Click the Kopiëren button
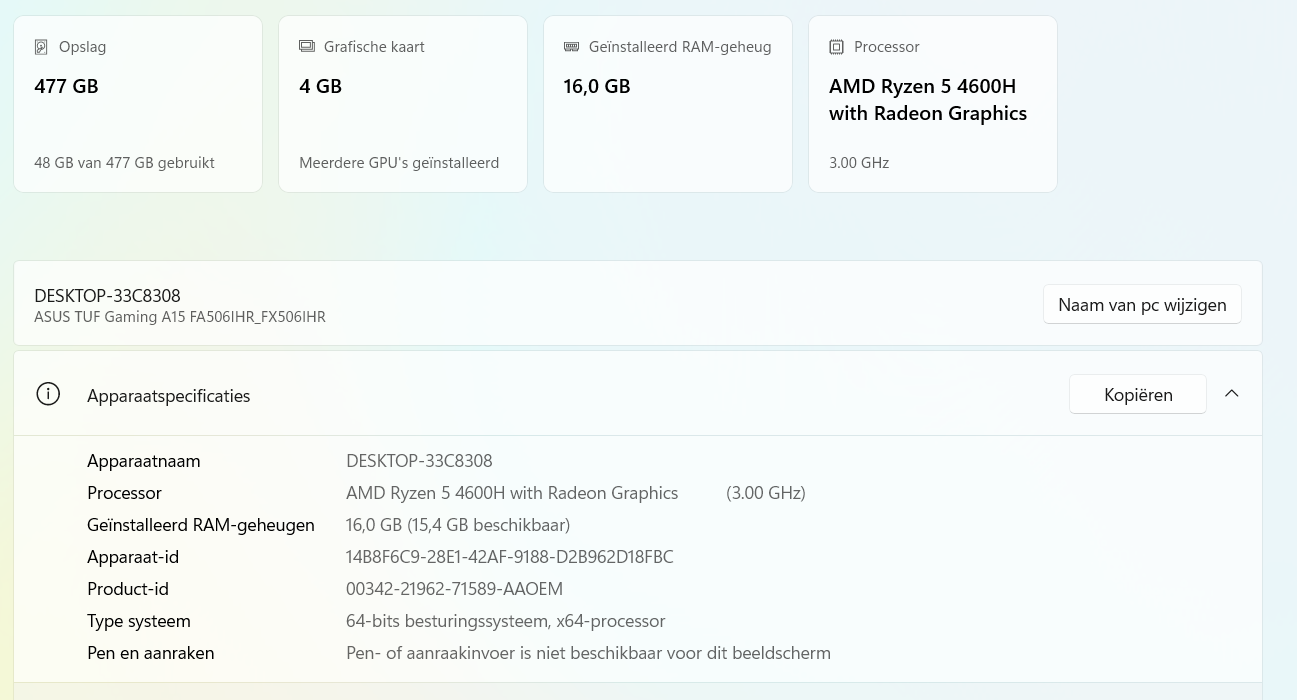The height and width of the screenshot is (700, 1297). point(1138,394)
